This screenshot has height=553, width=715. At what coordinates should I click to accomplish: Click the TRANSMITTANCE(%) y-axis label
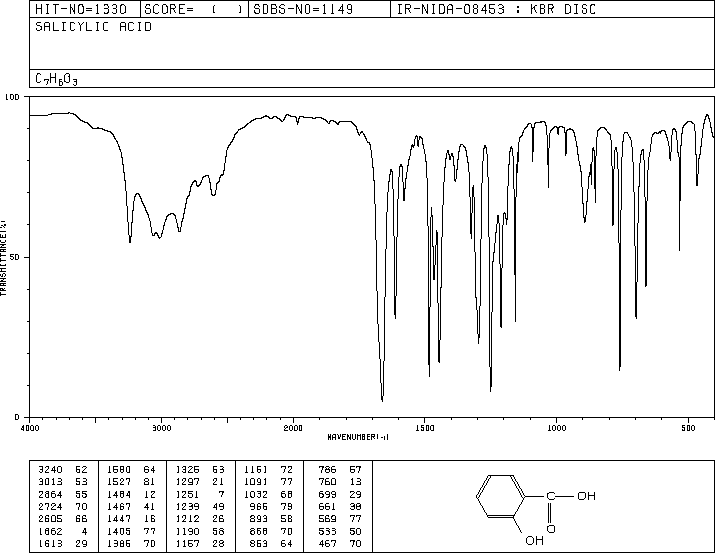5,256
